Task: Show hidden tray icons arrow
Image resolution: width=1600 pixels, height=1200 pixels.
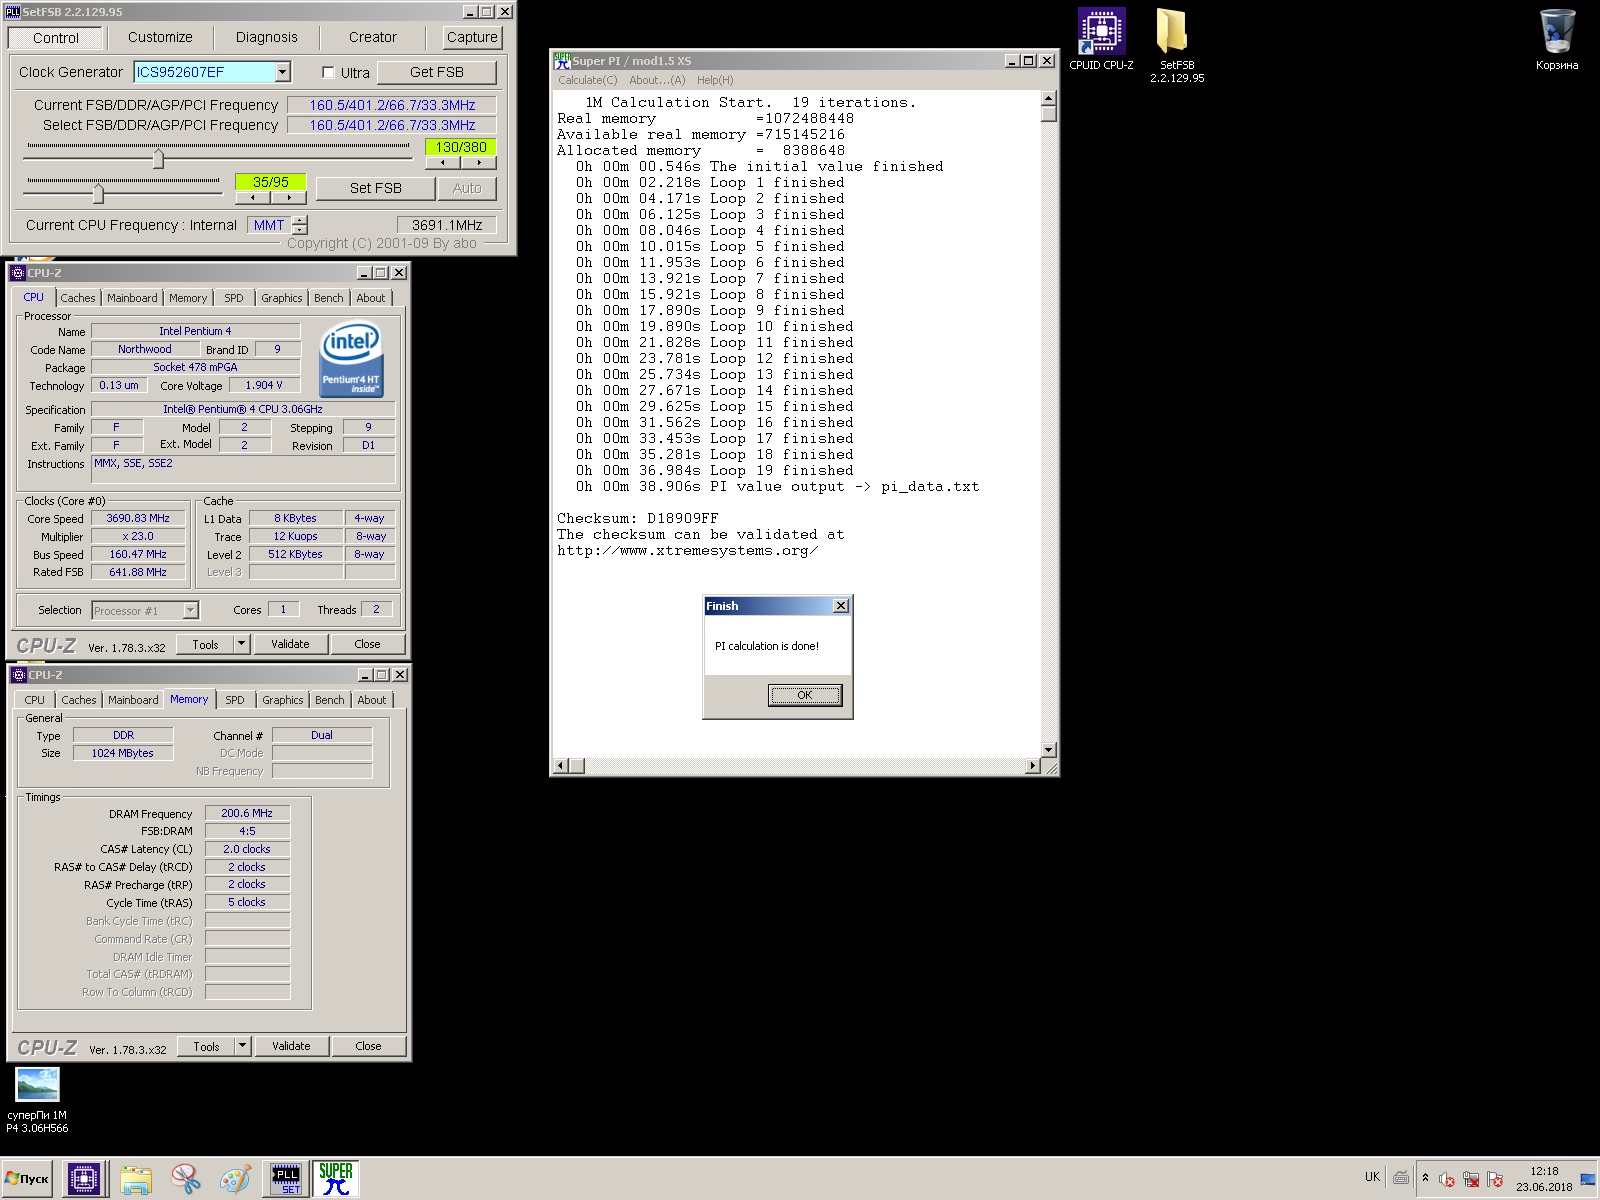Action: point(1425,1178)
